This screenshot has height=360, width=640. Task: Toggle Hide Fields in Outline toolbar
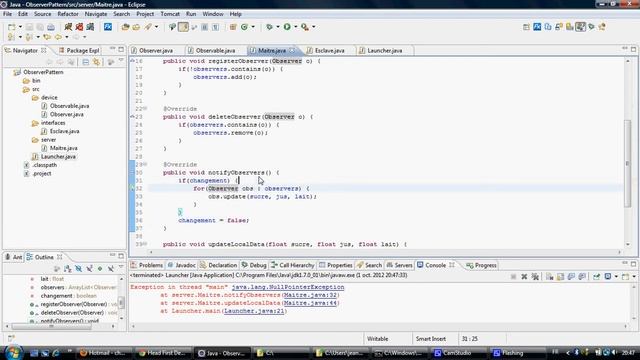tap(78, 269)
